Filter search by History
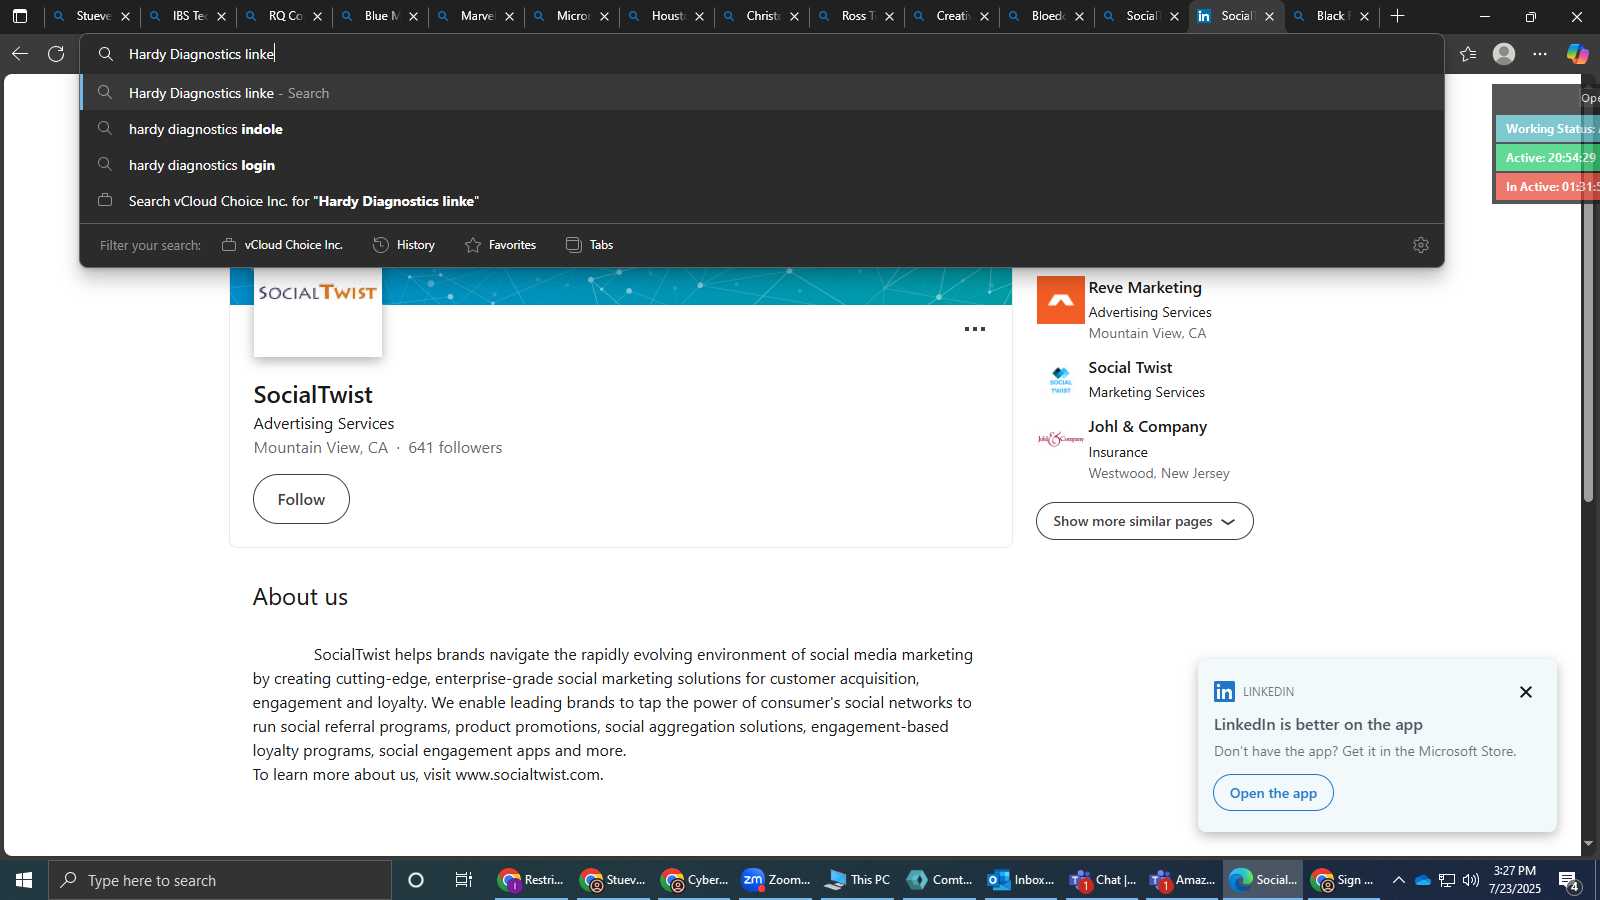Screen dimensions: 1600x900 404,245
